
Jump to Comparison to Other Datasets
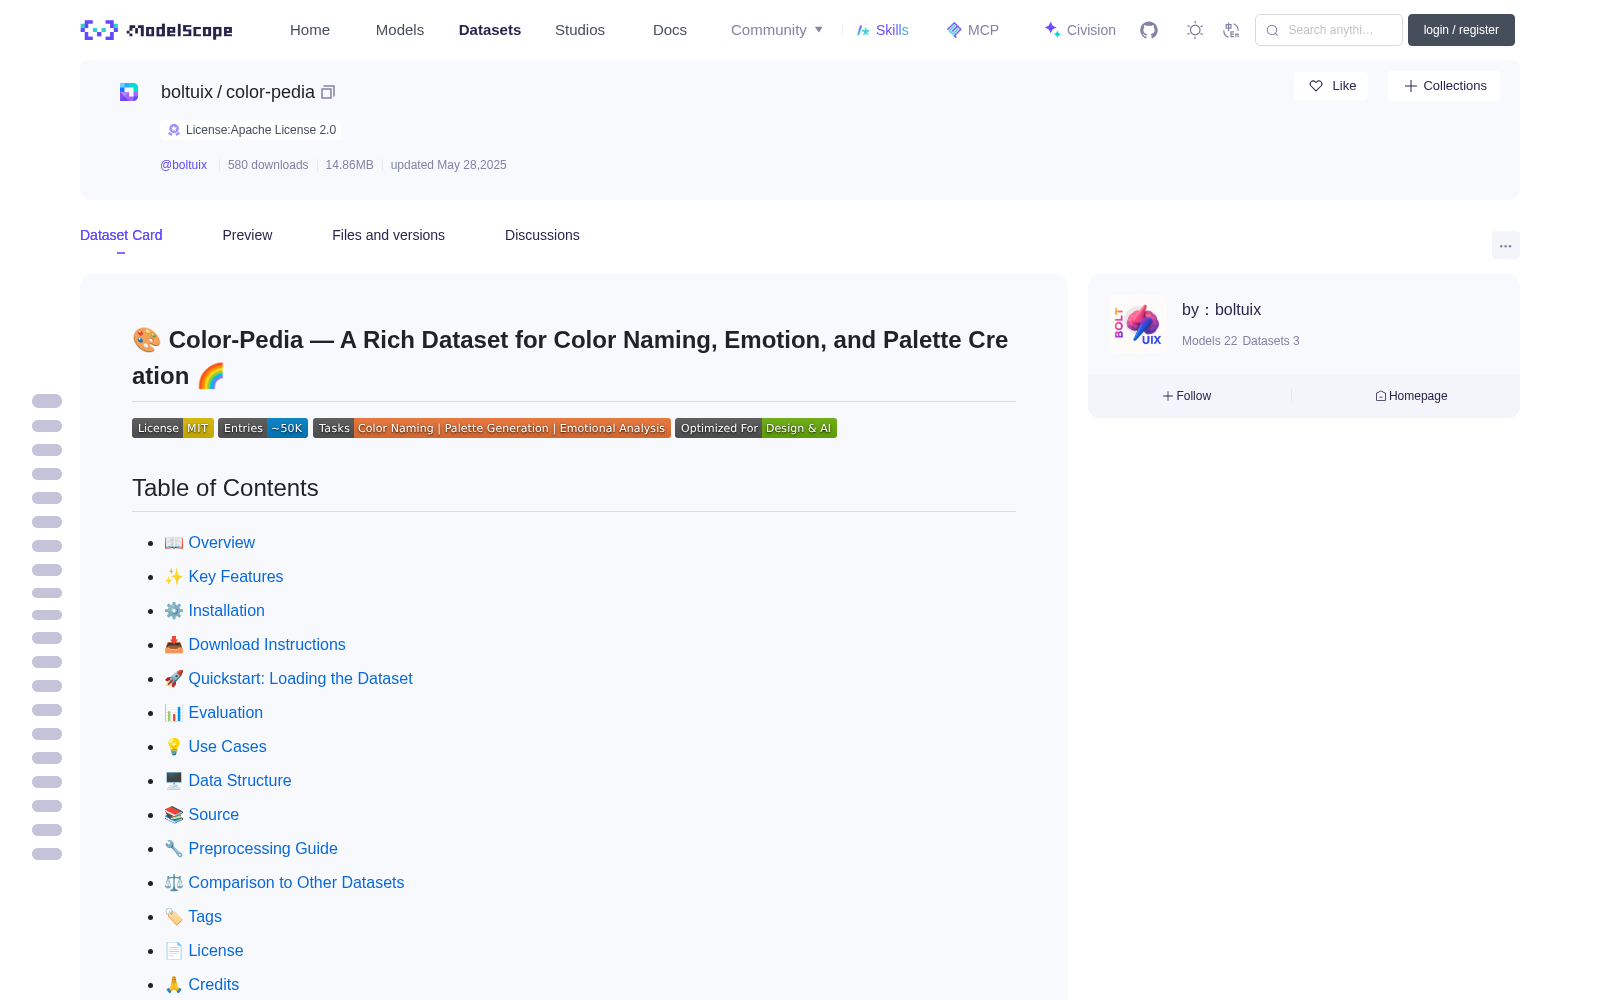296,883
